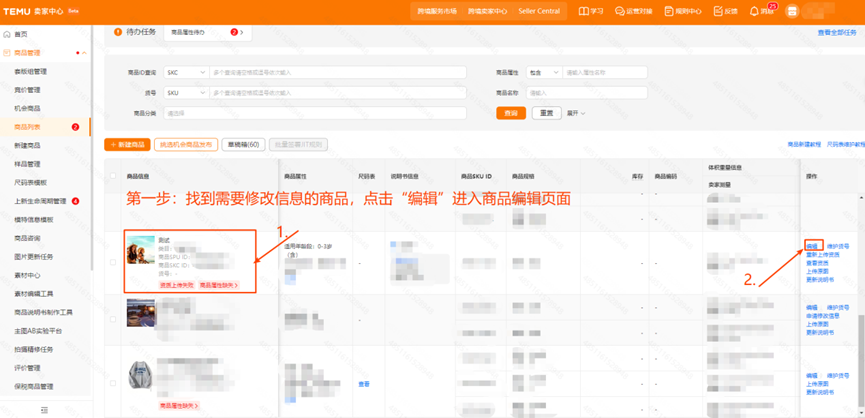
Task: Click the 商品名称 input field
Action: coord(586,93)
